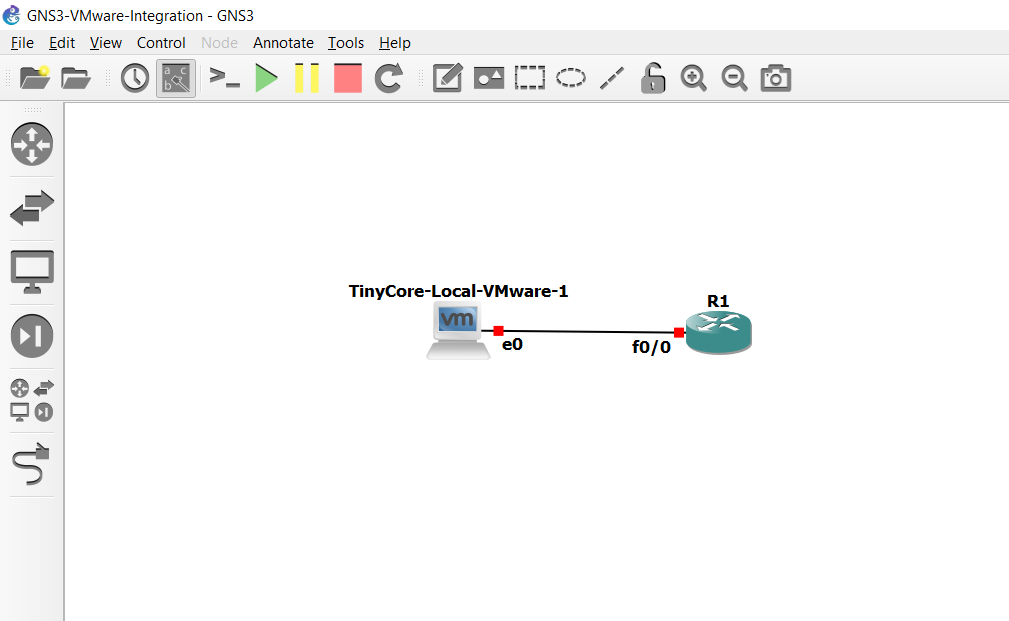Browse switches in the device sidebar
Image resolution: width=1009 pixels, height=621 pixels.
point(32,208)
